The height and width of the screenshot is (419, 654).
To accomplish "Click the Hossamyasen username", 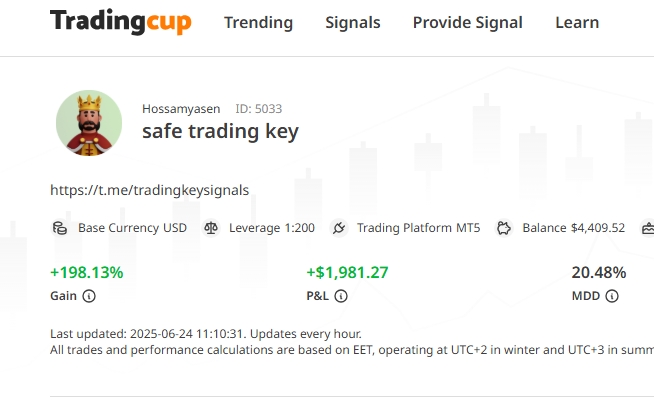I will 181,108.
